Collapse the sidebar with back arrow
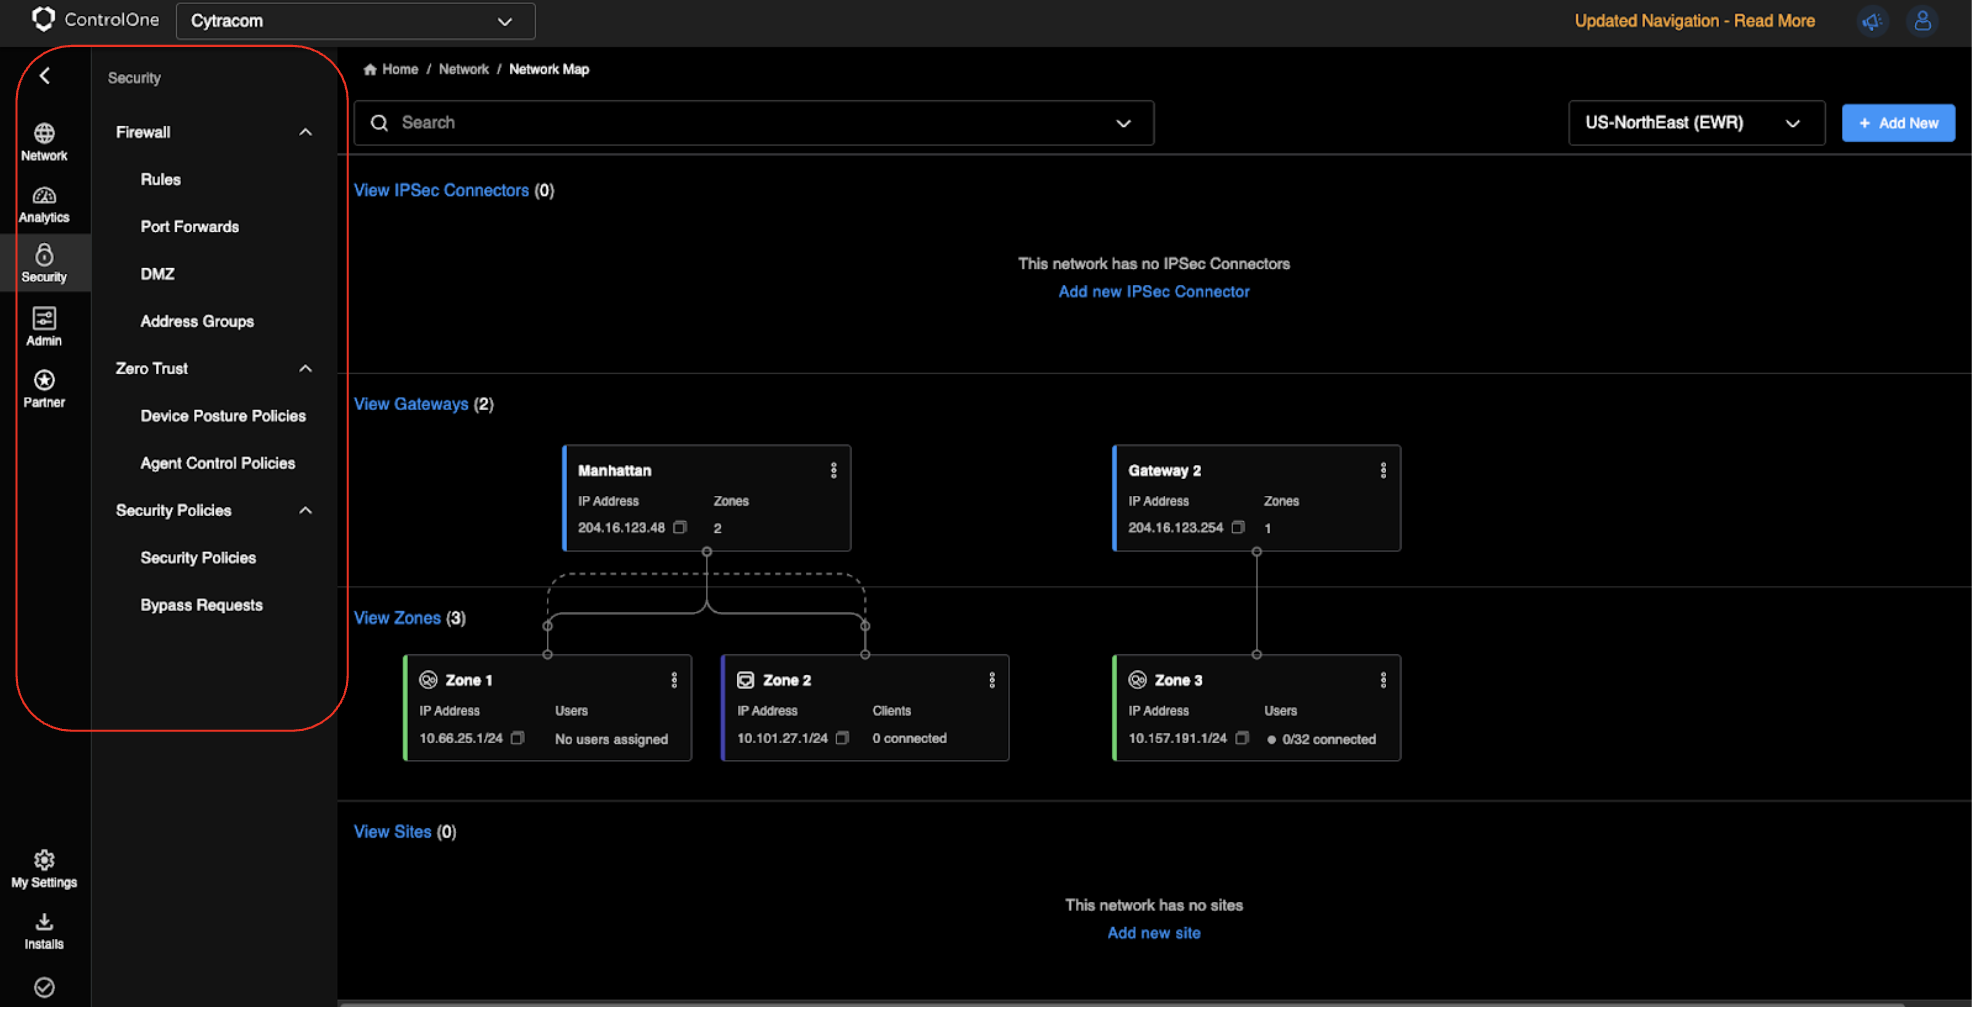 click(45, 76)
